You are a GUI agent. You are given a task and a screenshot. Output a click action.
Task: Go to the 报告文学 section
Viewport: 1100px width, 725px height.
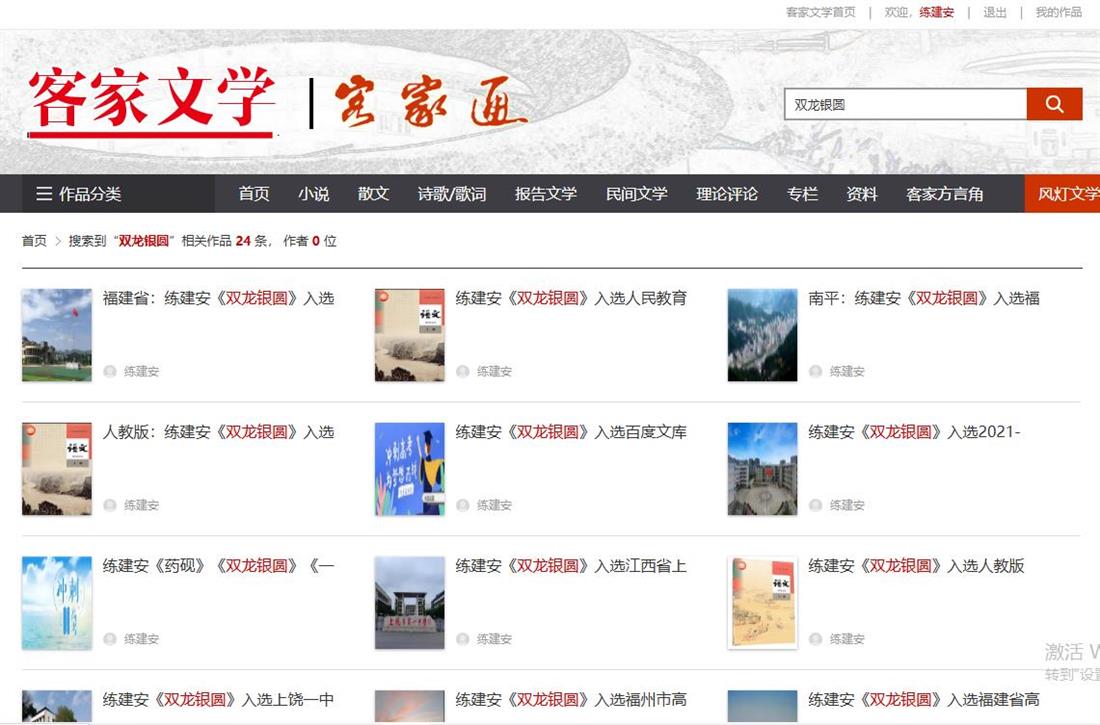pyautogui.click(x=546, y=194)
